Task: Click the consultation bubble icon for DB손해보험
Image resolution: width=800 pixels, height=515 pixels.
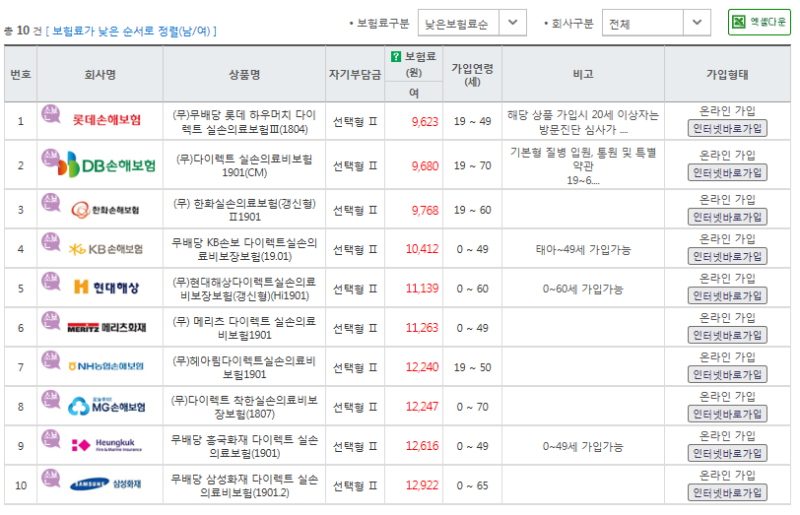Action: [51, 158]
